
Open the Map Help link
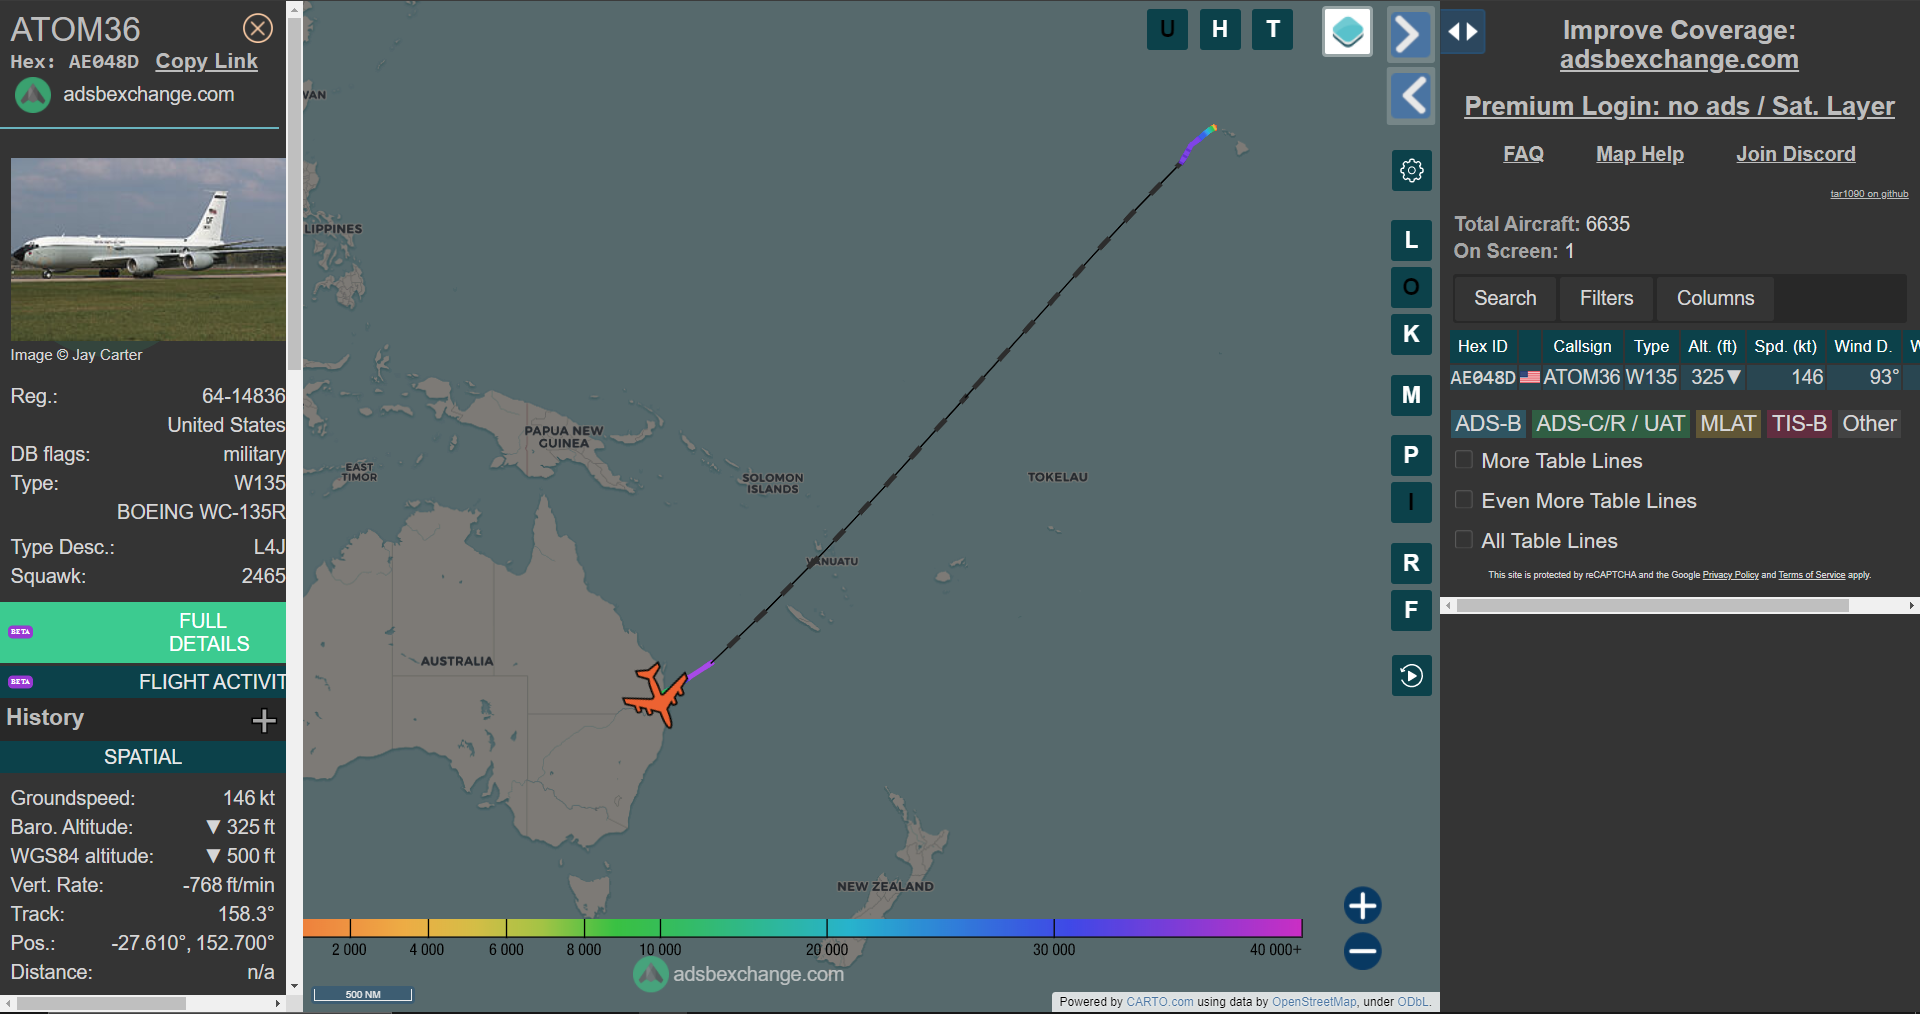tap(1640, 154)
